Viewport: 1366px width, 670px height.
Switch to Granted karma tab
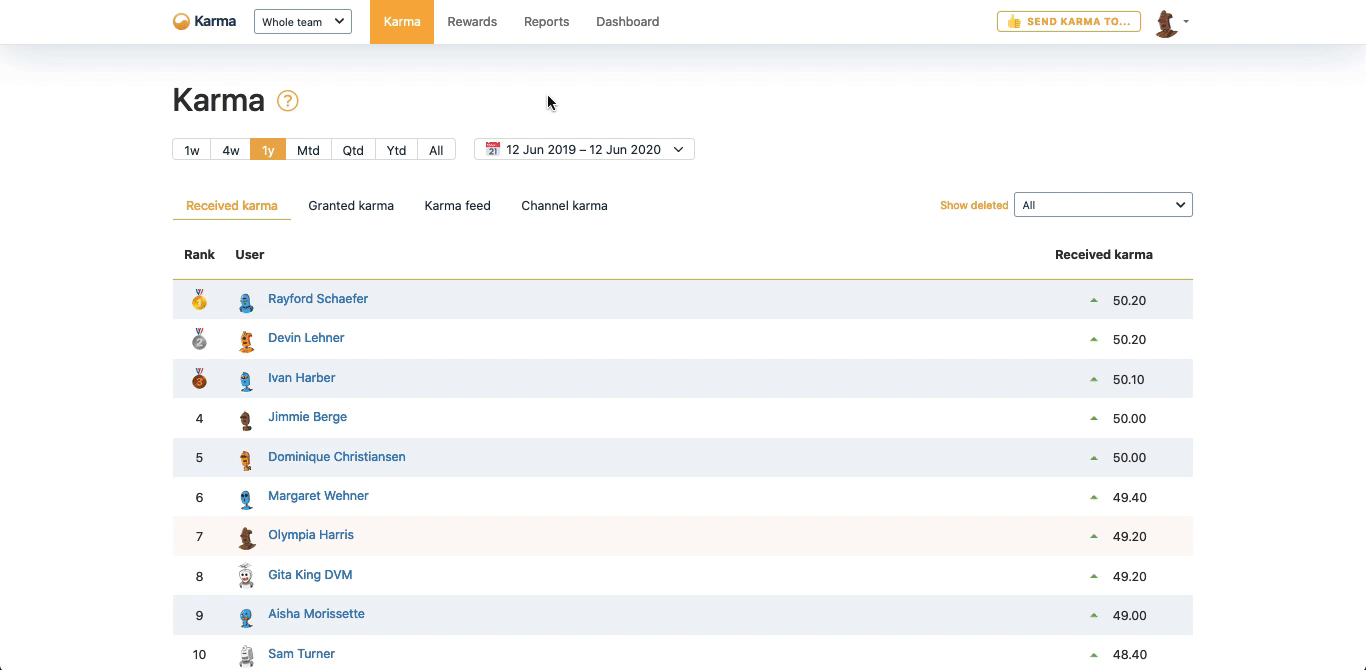point(351,205)
